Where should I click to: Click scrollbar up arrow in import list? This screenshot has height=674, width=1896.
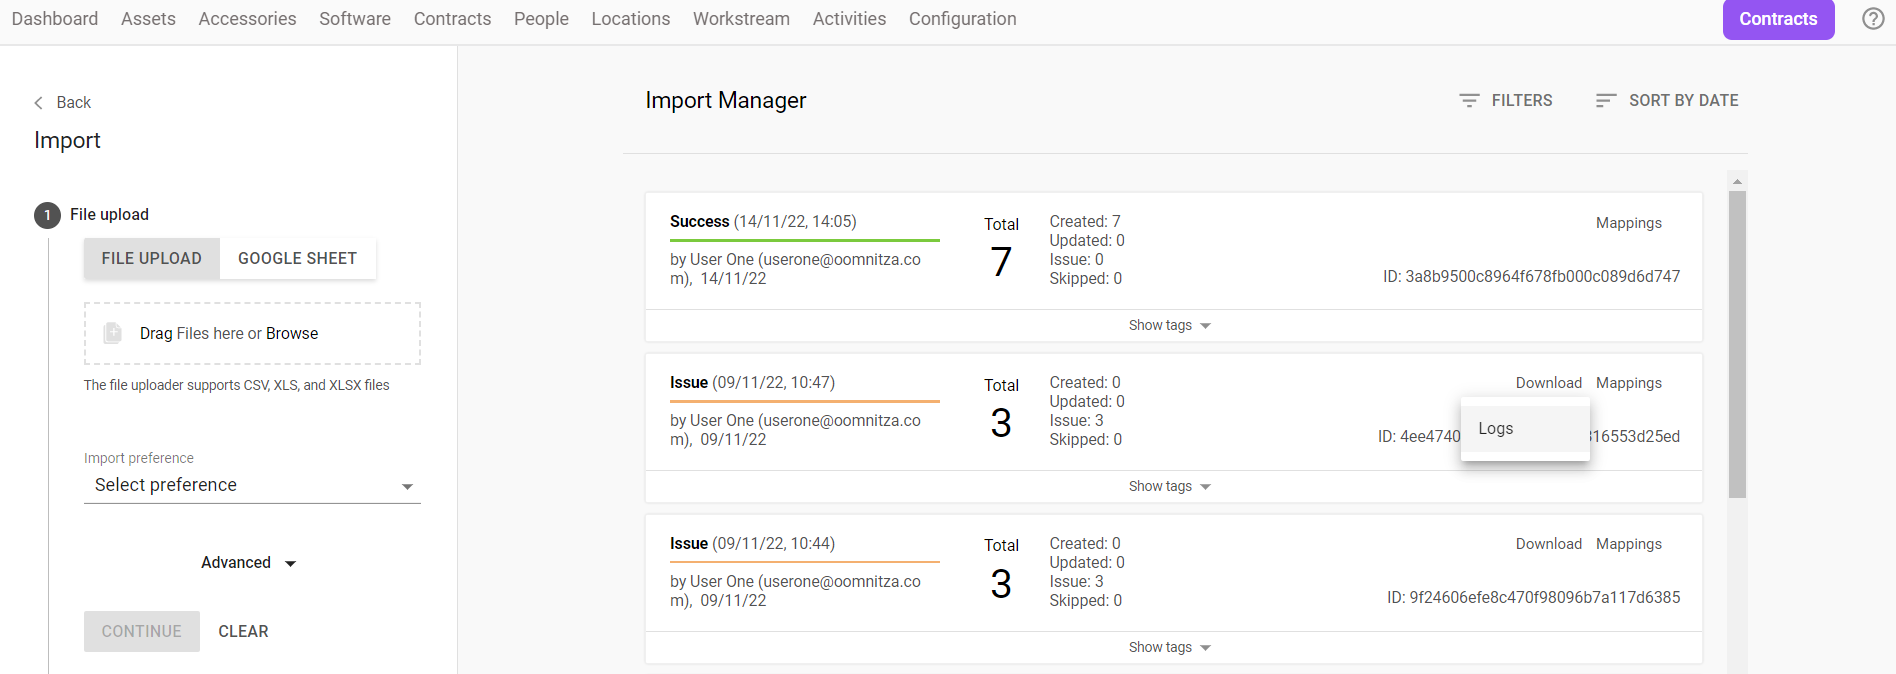(x=1737, y=182)
